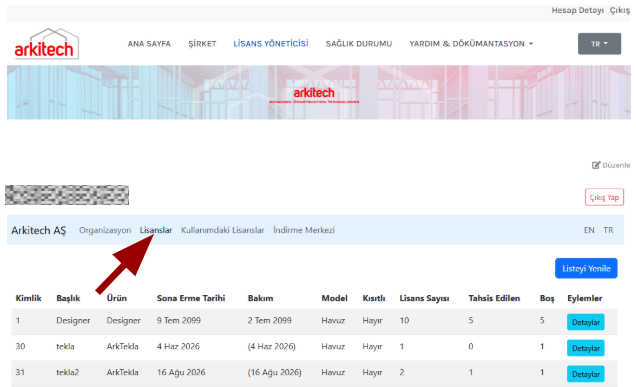
Task: Click the Kimlik column header
Action: coord(28,298)
